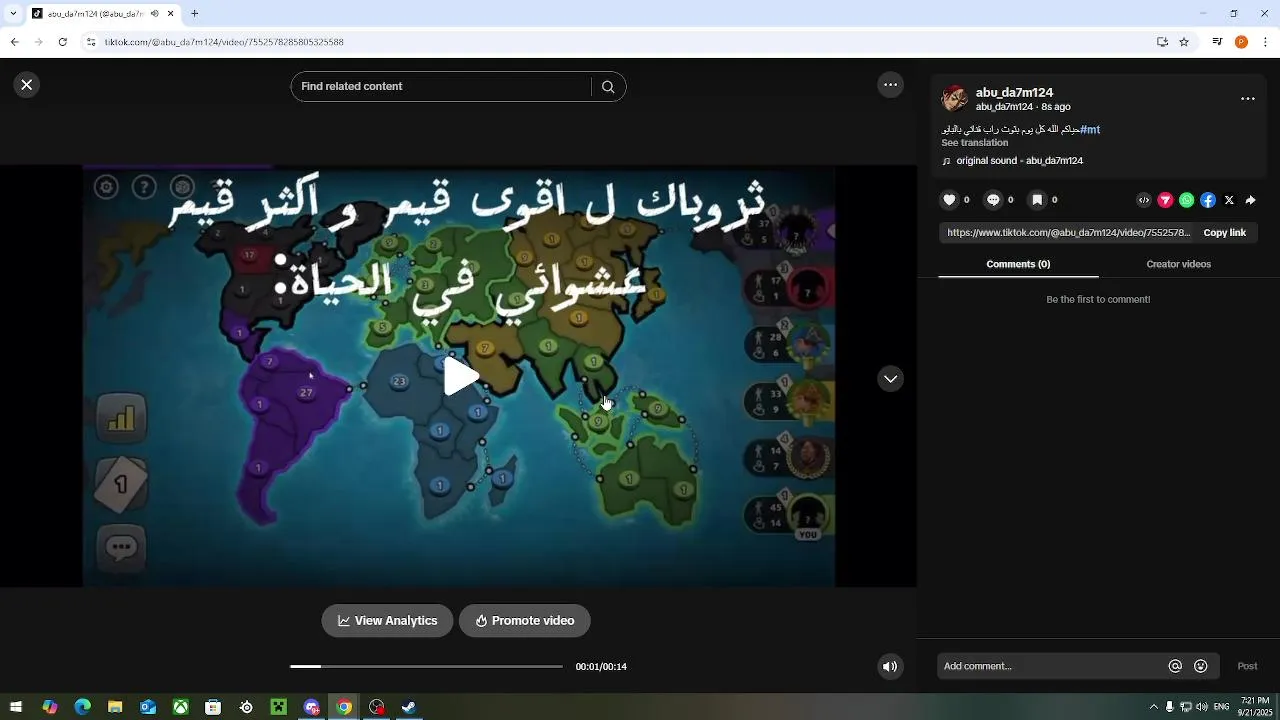Open the emoji picker in comment box
Image resolution: width=1280 pixels, height=720 pixels.
(1201, 666)
